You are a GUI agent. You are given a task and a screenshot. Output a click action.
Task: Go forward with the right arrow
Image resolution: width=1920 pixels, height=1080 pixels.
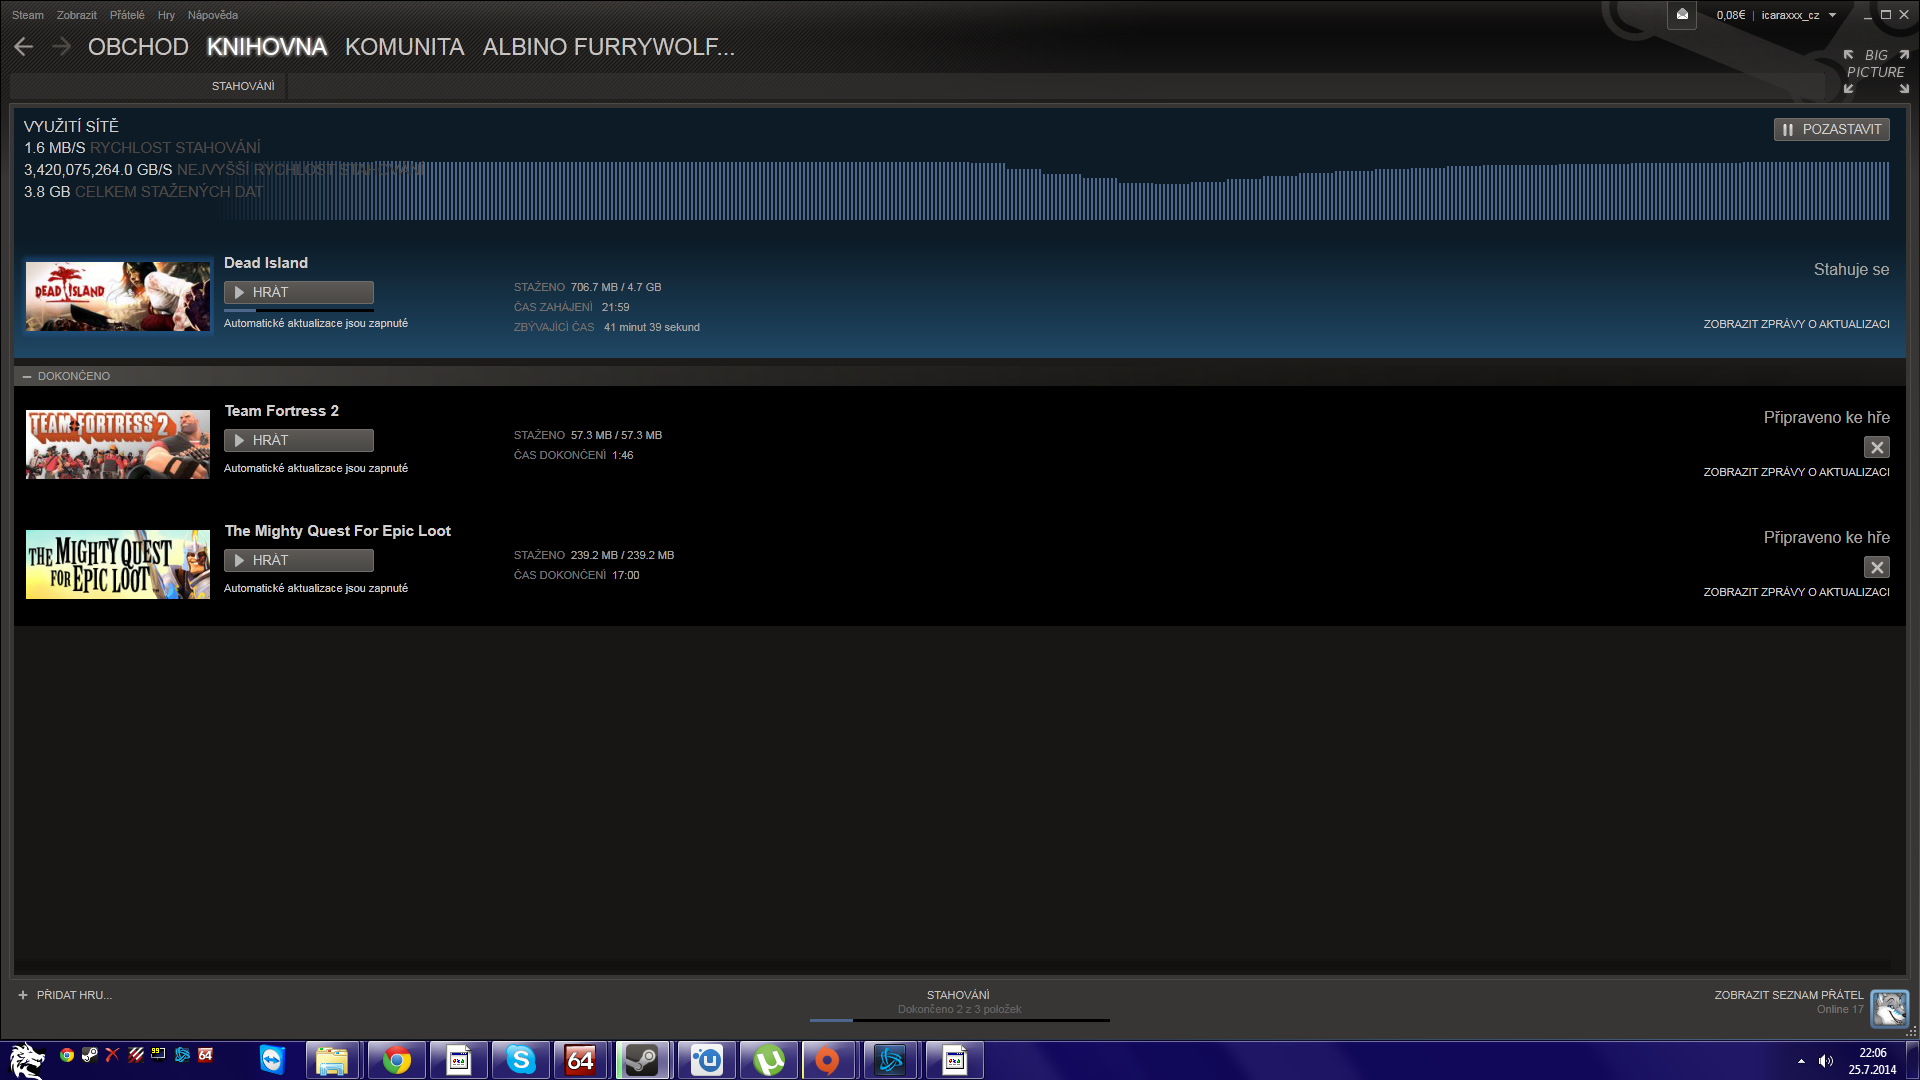pyautogui.click(x=61, y=47)
